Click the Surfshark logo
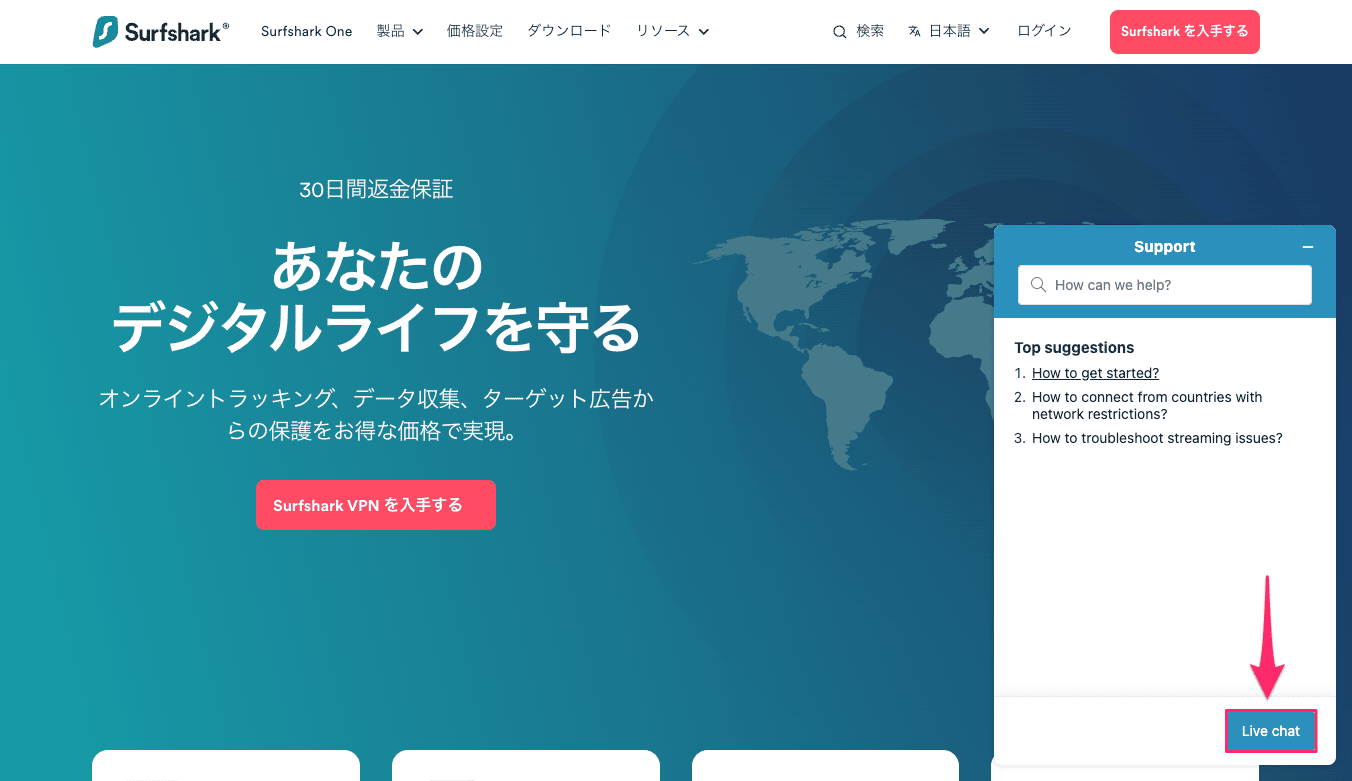 click(161, 31)
